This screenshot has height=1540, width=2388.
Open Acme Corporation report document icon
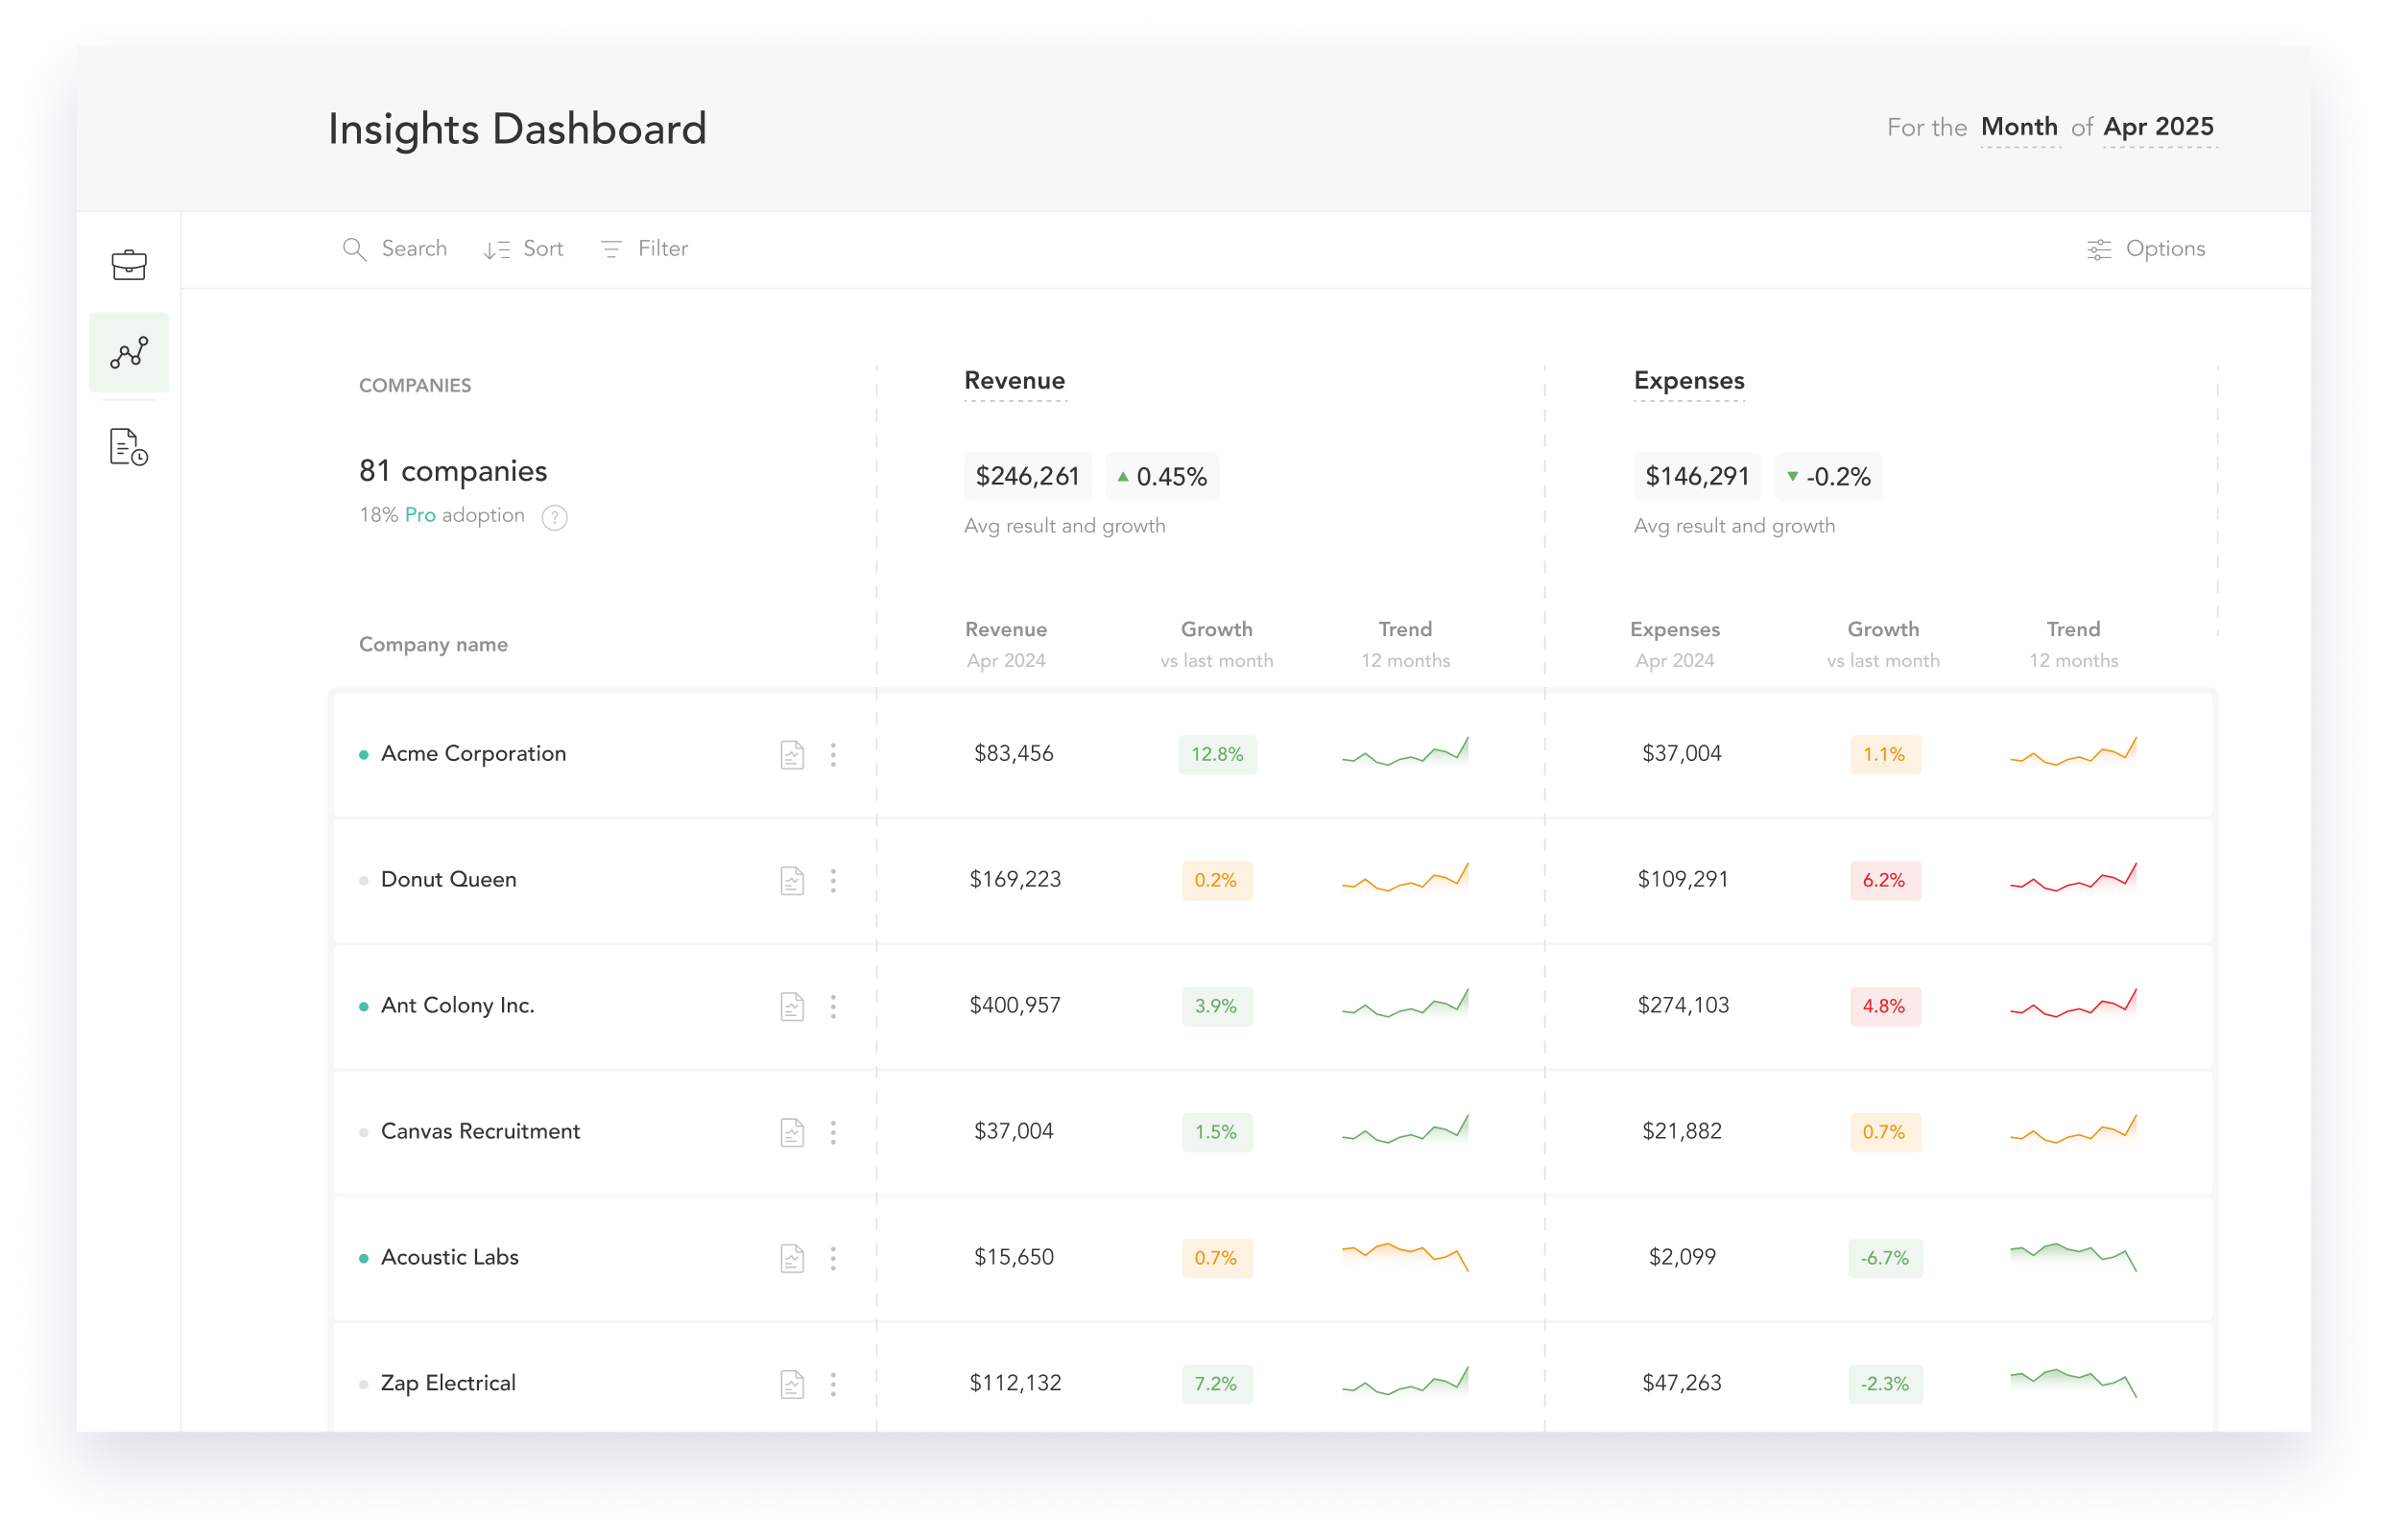click(792, 755)
